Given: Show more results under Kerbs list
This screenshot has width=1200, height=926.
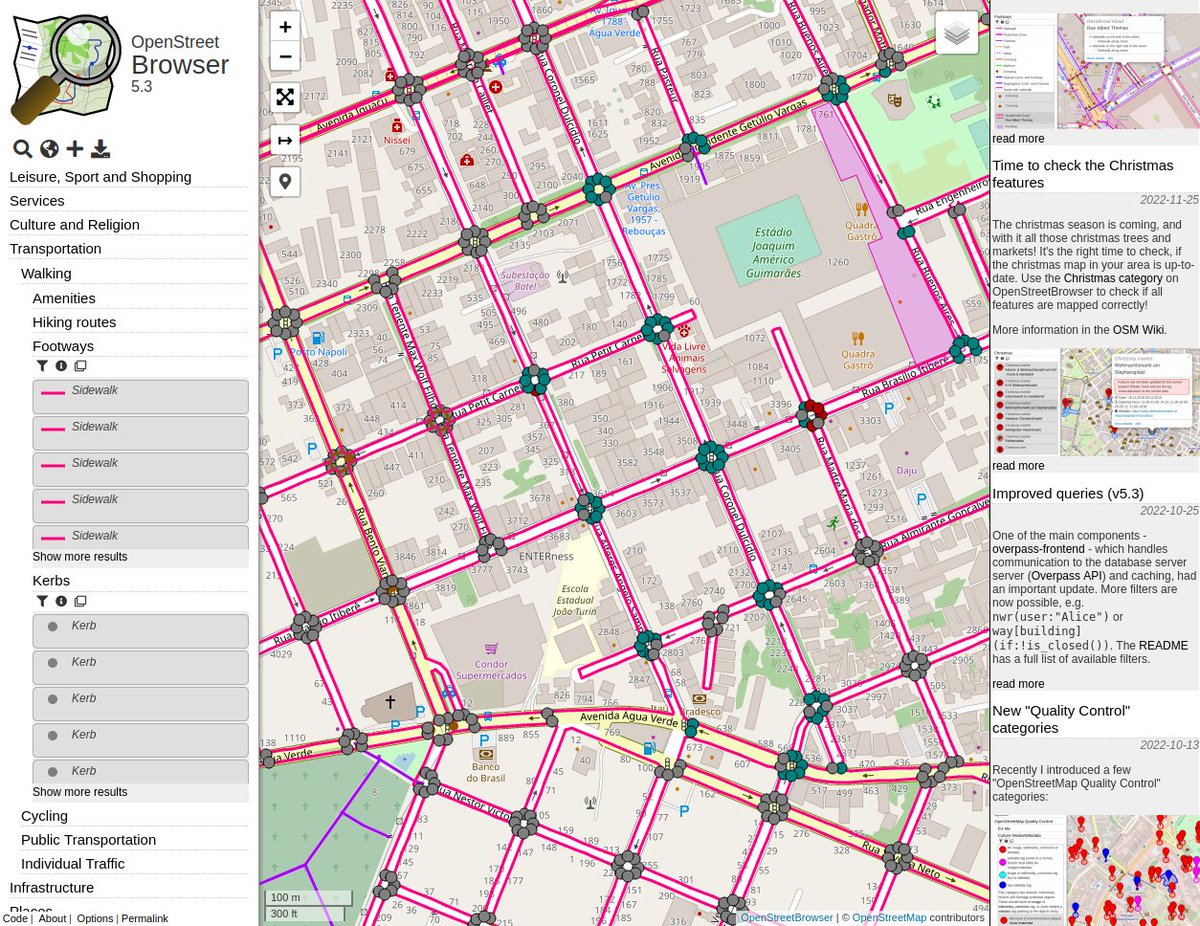Looking at the screenshot, I should 80,792.
